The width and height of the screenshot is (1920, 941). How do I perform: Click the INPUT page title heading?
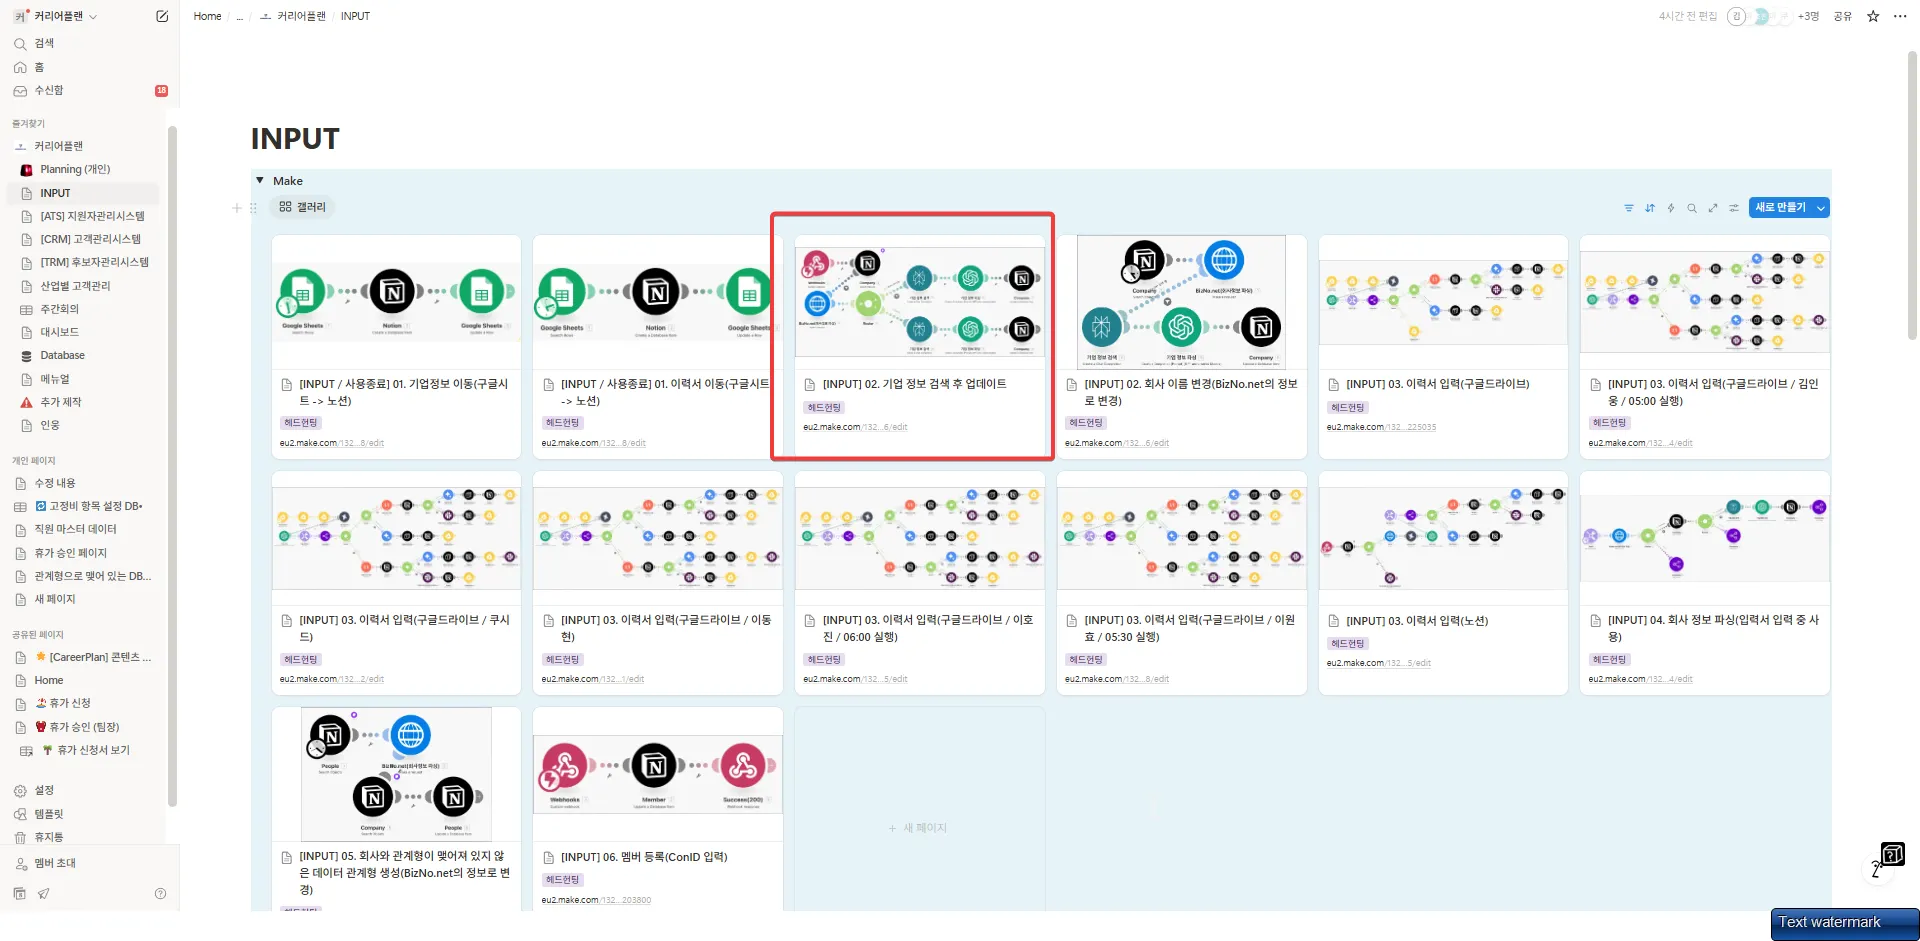(x=295, y=139)
